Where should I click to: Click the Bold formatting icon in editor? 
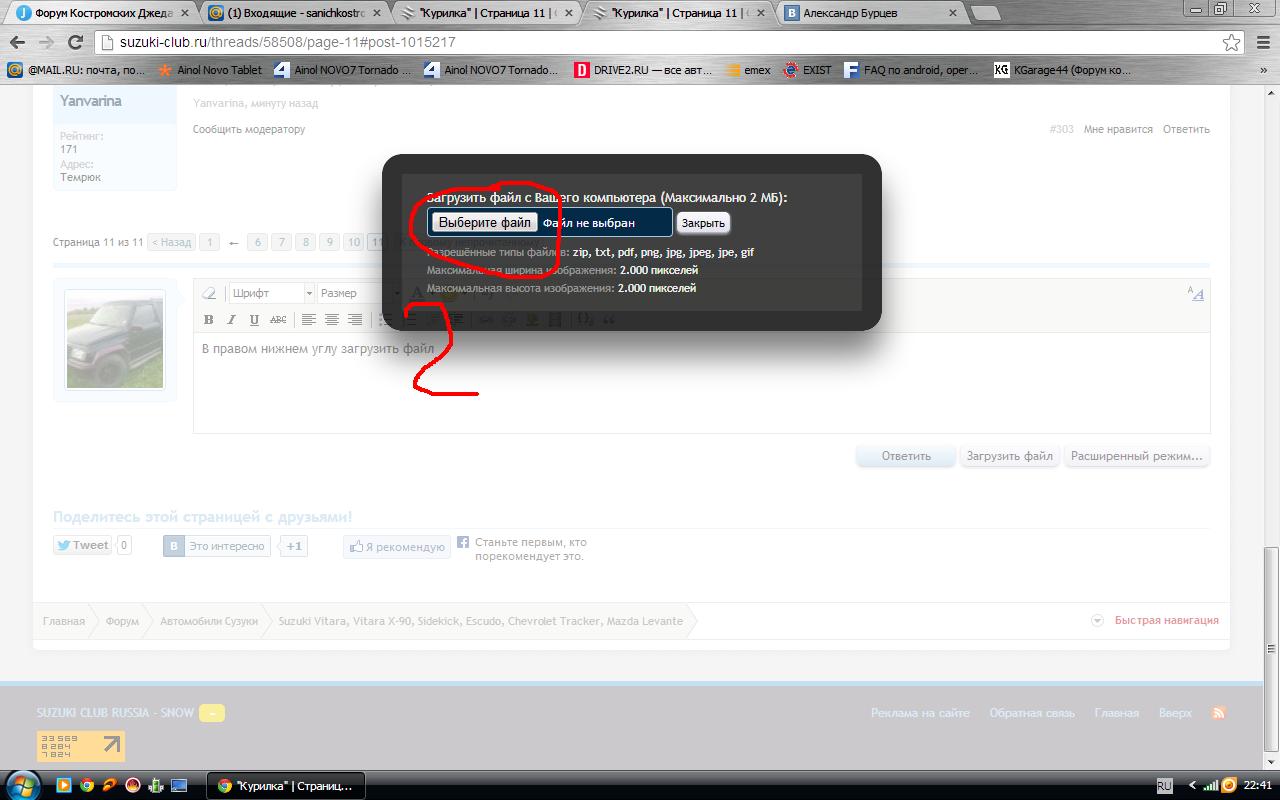(209, 320)
